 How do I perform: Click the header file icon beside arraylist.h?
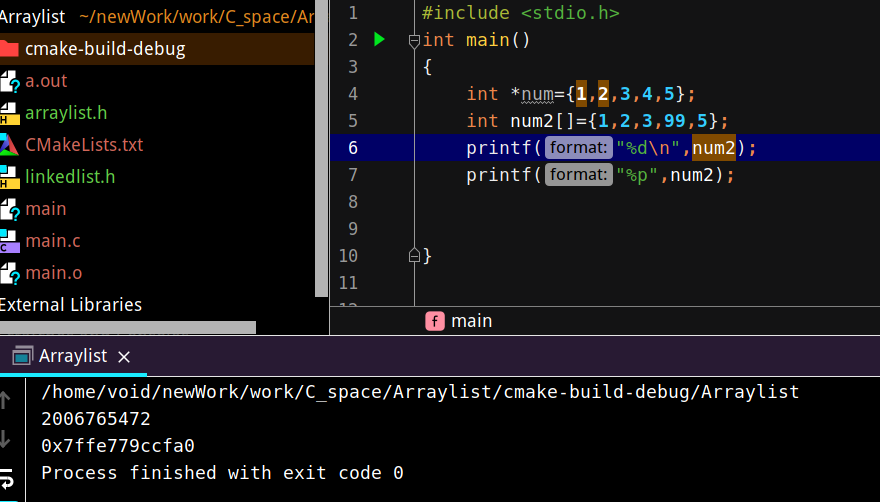(x=10, y=113)
